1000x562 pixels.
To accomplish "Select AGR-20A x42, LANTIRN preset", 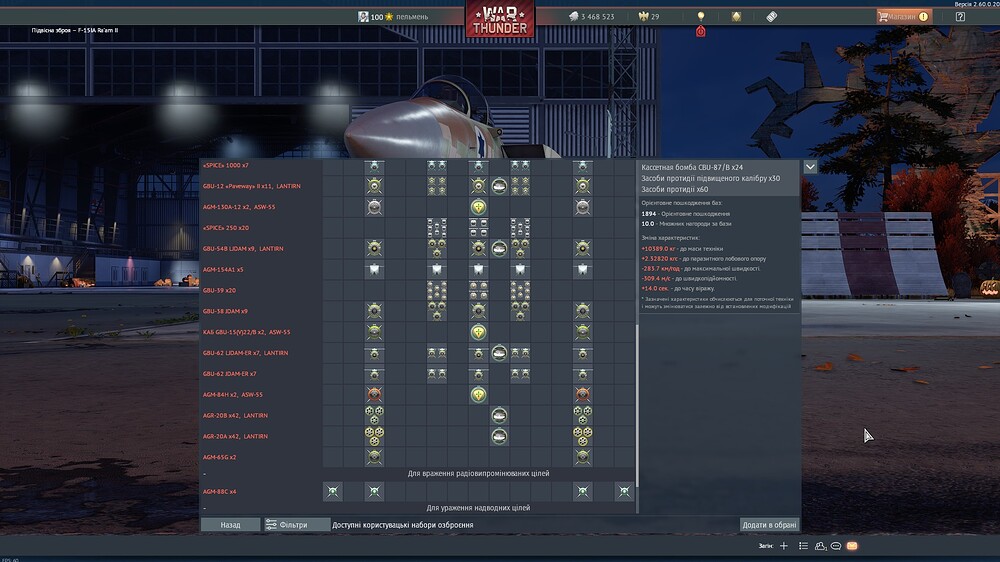I will coord(235,436).
